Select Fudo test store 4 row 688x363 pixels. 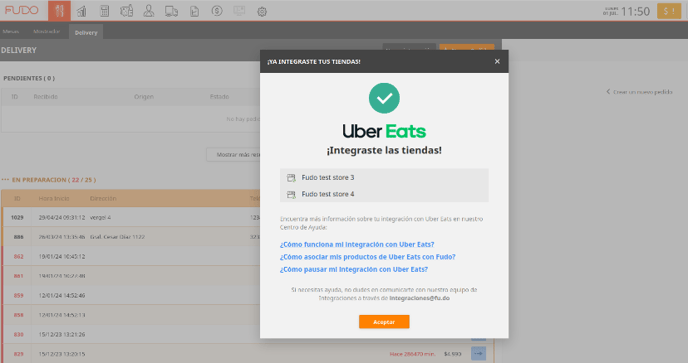[x=384, y=194]
